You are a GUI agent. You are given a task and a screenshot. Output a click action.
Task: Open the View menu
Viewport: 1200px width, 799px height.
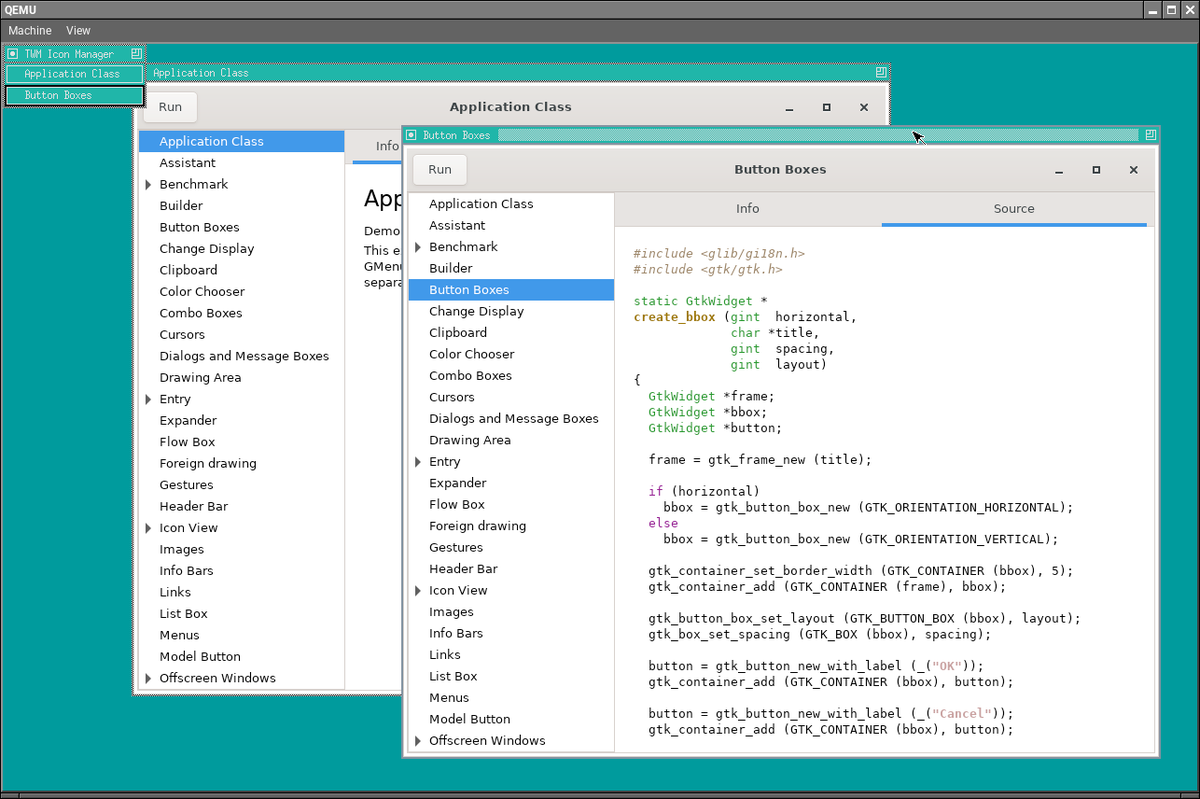77,30
